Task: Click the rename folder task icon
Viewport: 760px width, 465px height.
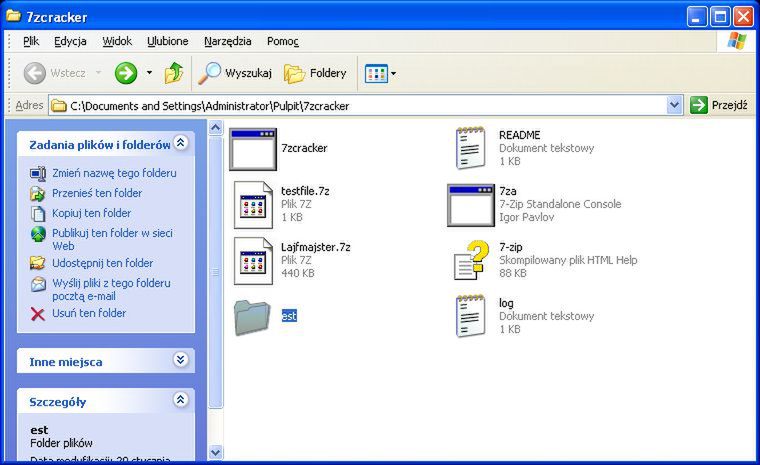Action: (38, 173)
